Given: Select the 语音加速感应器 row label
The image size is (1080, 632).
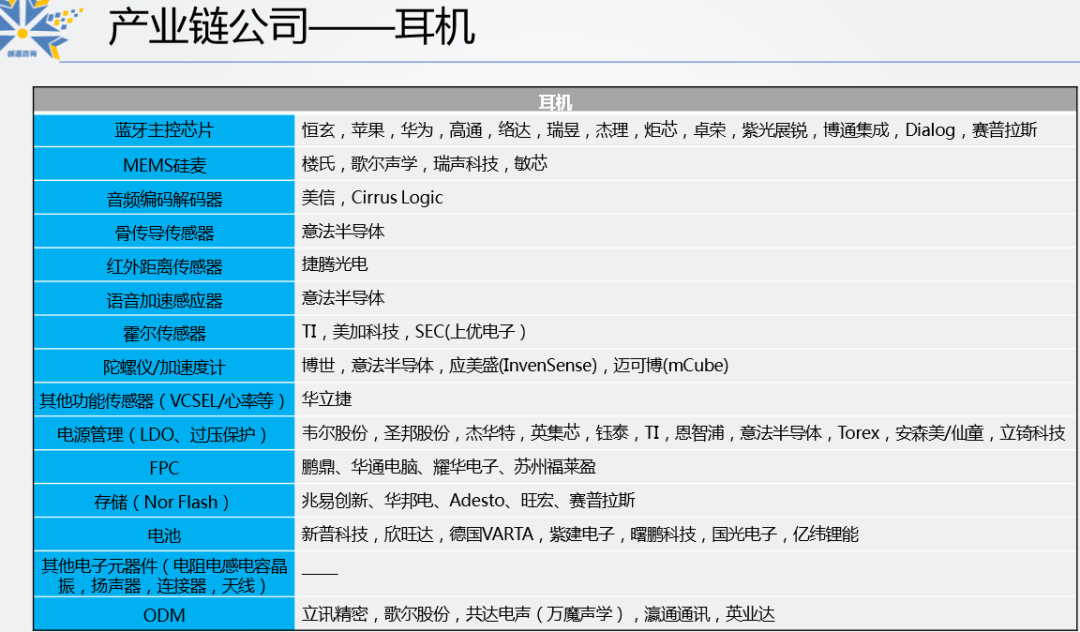Looking at the screenshot, I should (x=164, y=299).
